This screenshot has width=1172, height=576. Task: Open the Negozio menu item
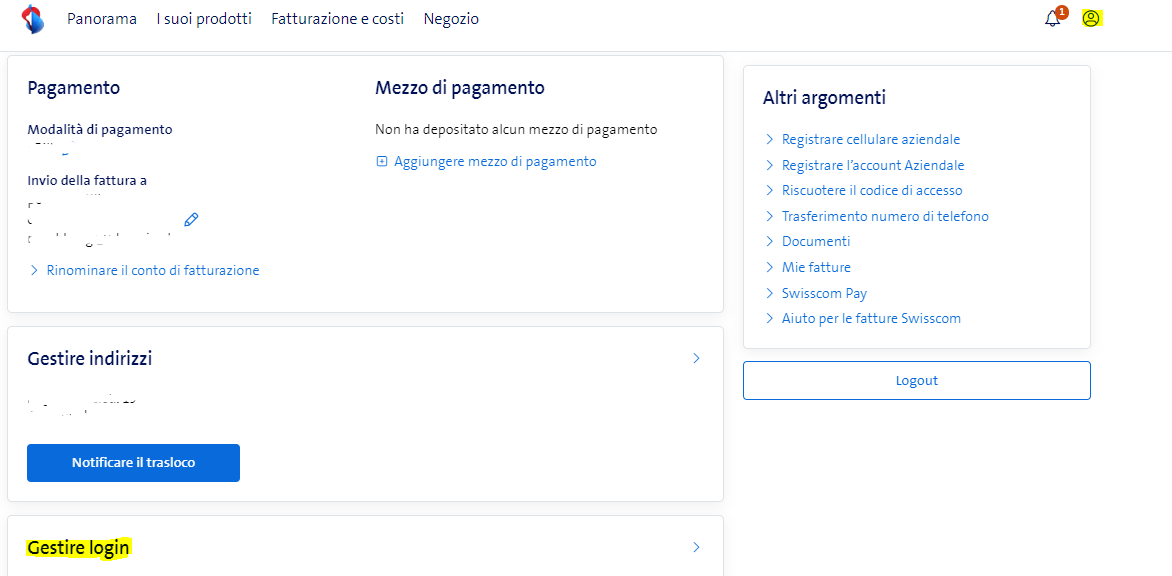point(451,19)
